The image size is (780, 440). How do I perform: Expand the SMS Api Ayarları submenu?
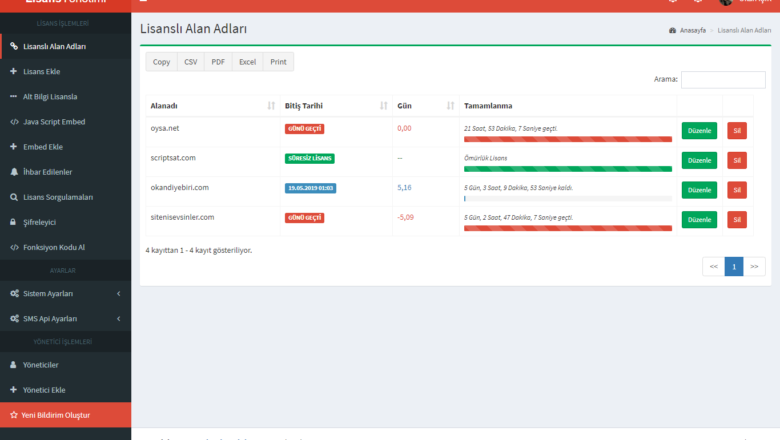point(118,319)
